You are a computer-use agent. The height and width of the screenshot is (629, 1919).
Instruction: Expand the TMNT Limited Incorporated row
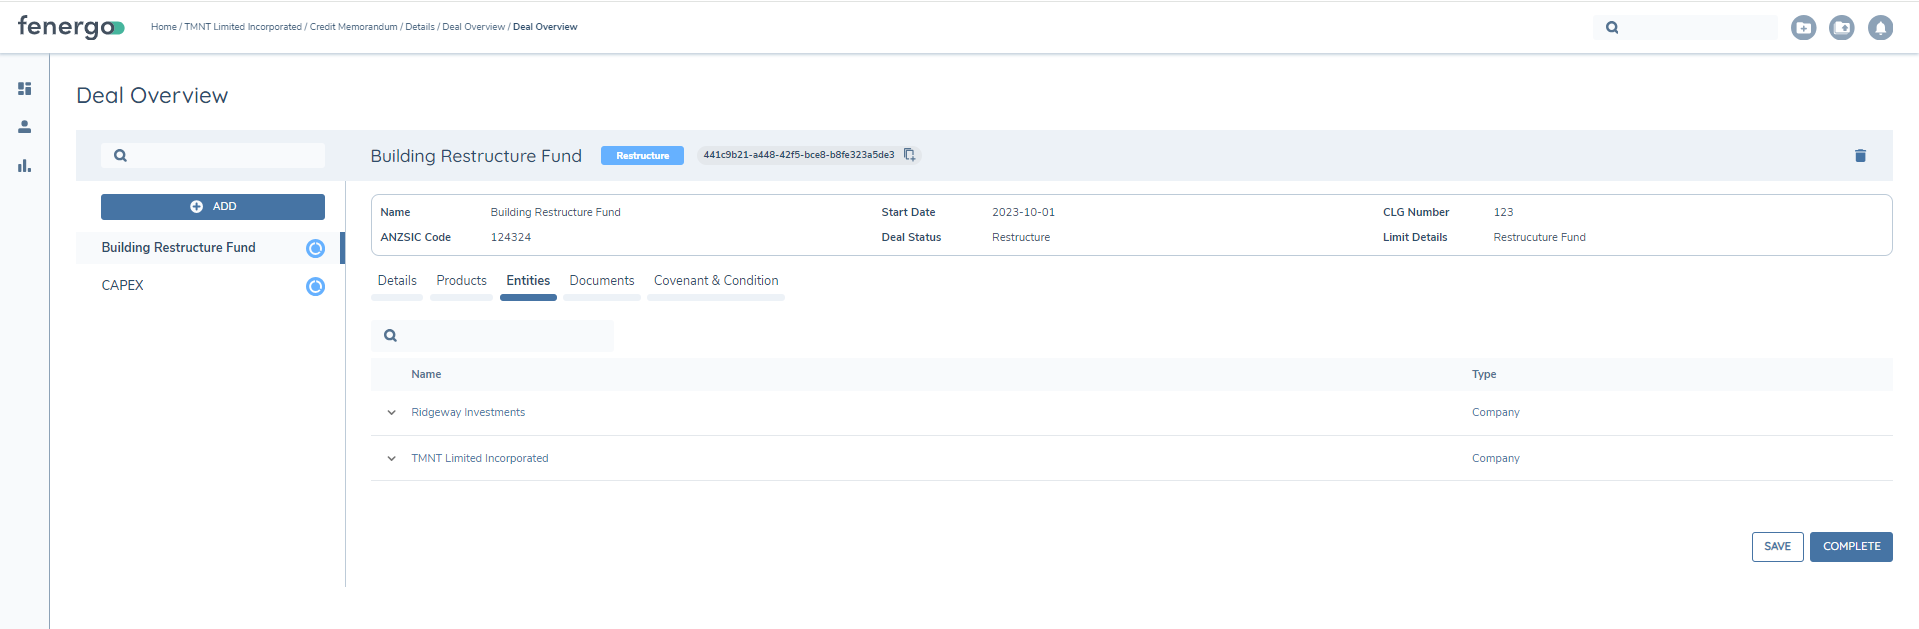coord(391,459)
